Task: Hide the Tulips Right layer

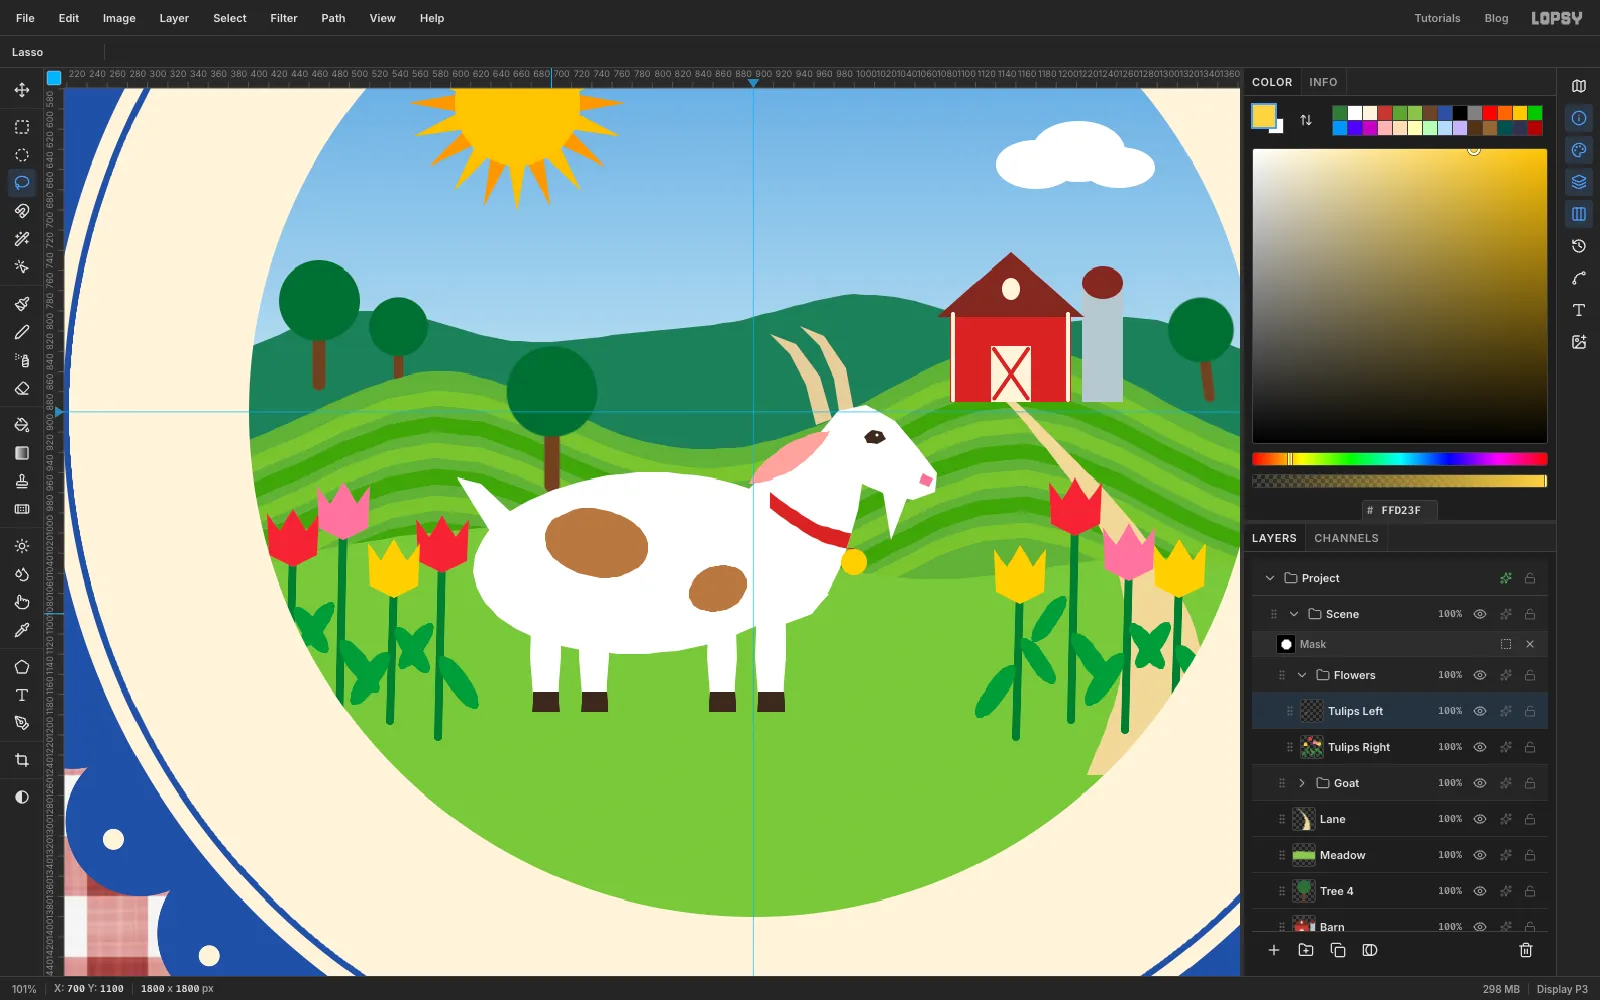Action: coord(1480,747)
